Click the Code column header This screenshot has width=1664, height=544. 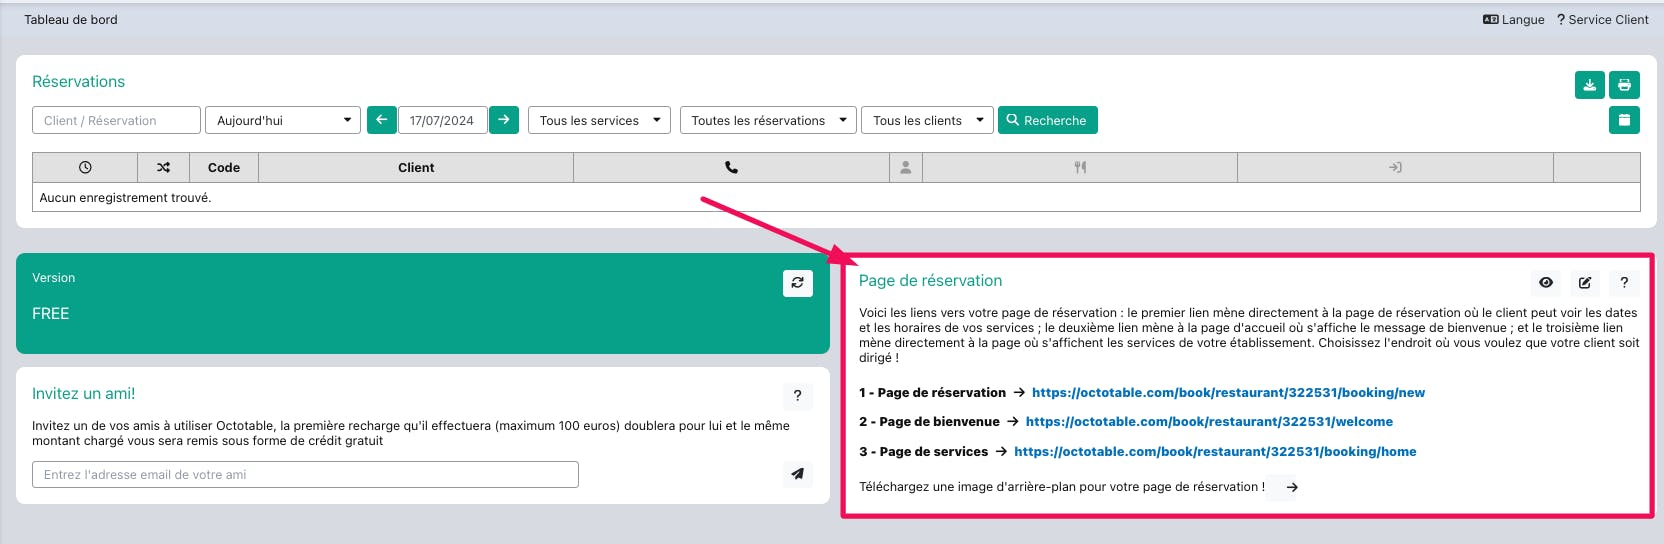(x=224, y=167)
